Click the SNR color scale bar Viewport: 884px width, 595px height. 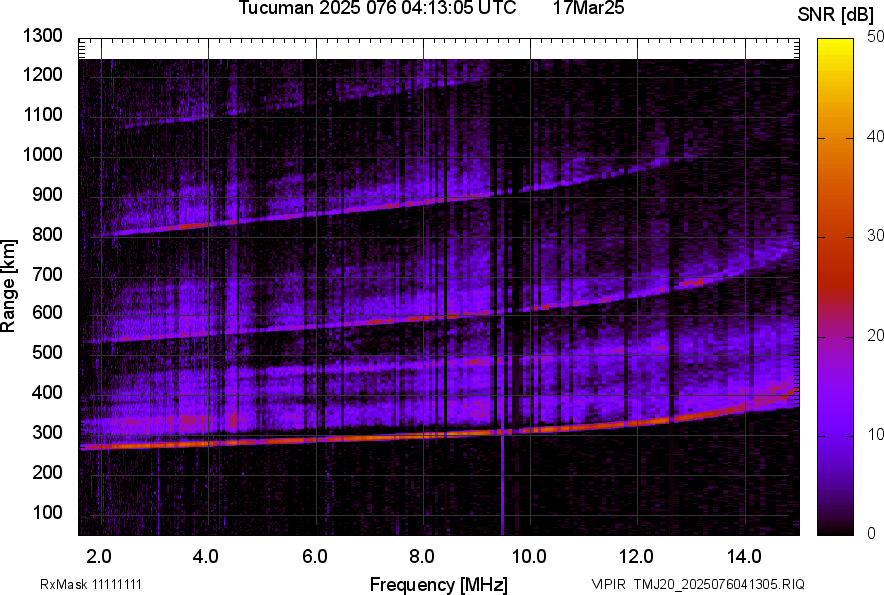[x=835, y=287]
